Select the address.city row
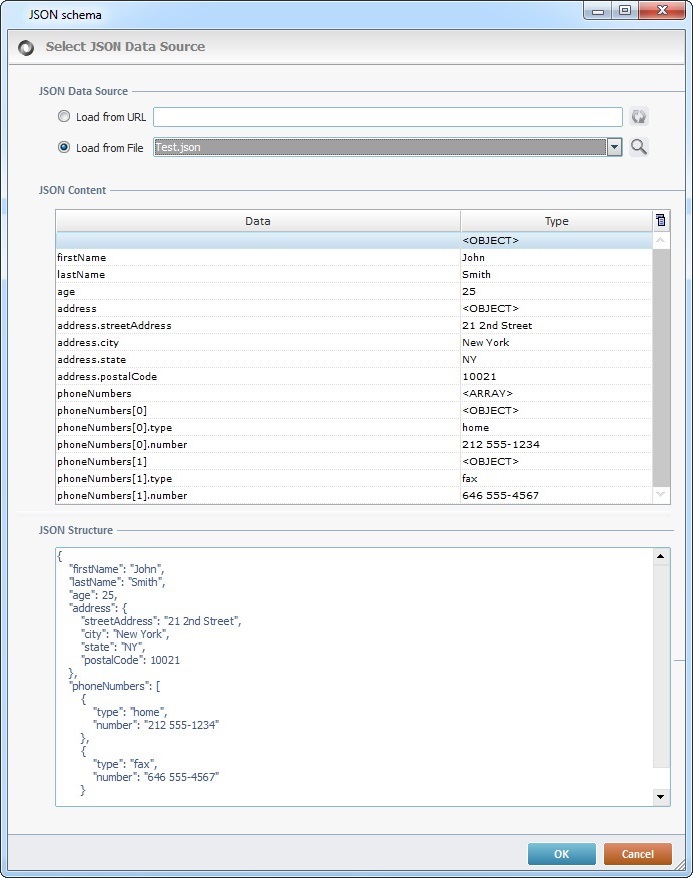The height and width of the screenshot is (878, 693). [258, 342]
